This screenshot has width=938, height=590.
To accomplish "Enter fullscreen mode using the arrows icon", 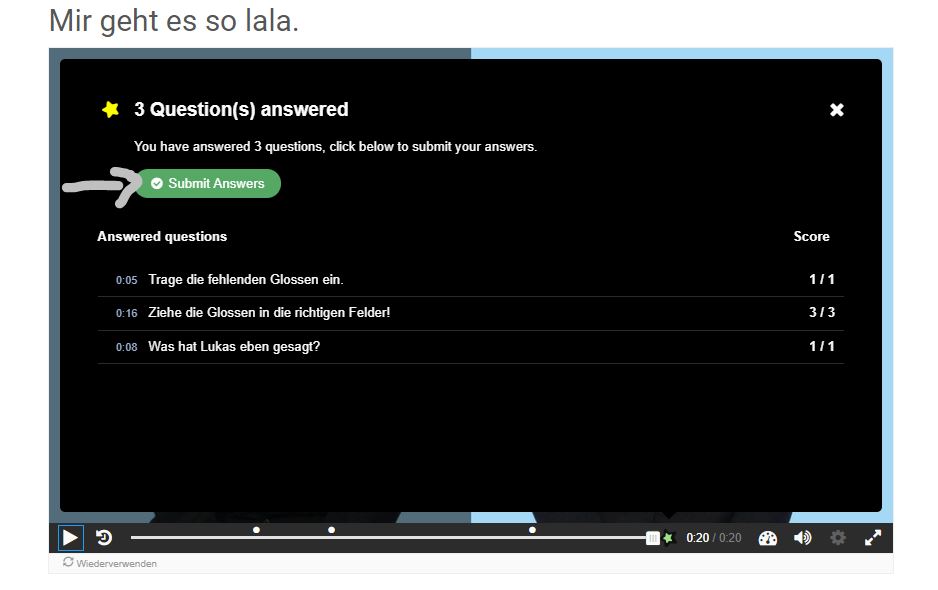I will click(x=873, y=538).
